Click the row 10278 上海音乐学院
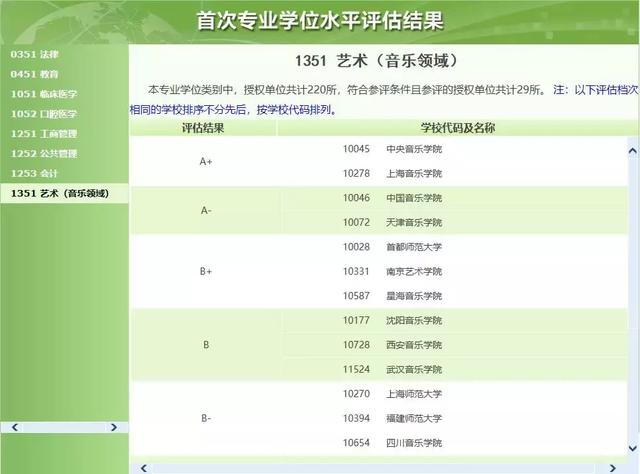The height and width of the screenshot is (474, 640). tap(454, 174)
